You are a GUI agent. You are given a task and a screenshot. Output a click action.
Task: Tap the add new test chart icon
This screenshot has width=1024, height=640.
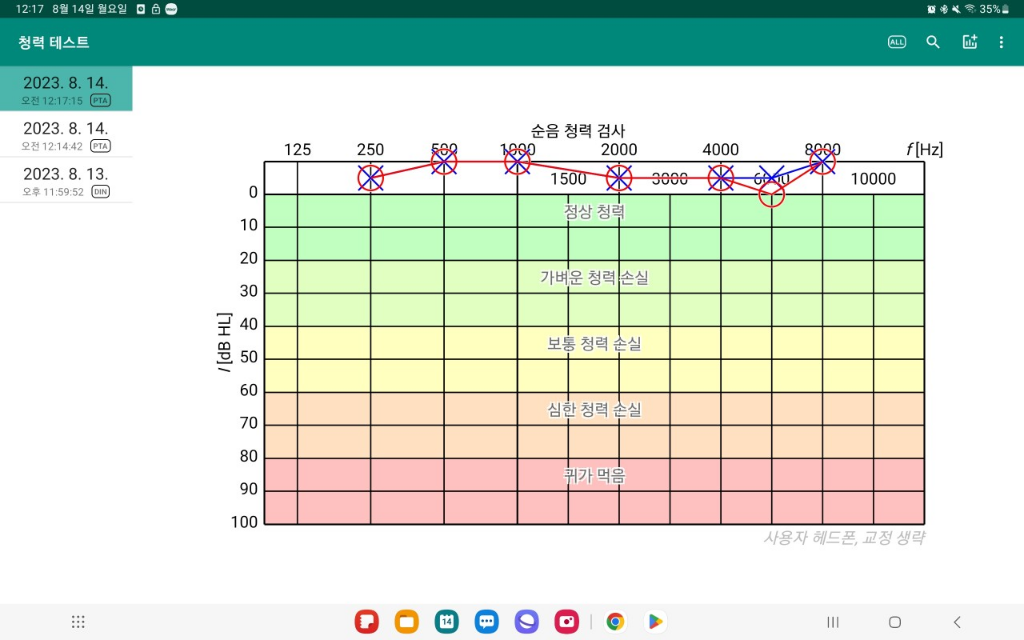coord(969,42)
